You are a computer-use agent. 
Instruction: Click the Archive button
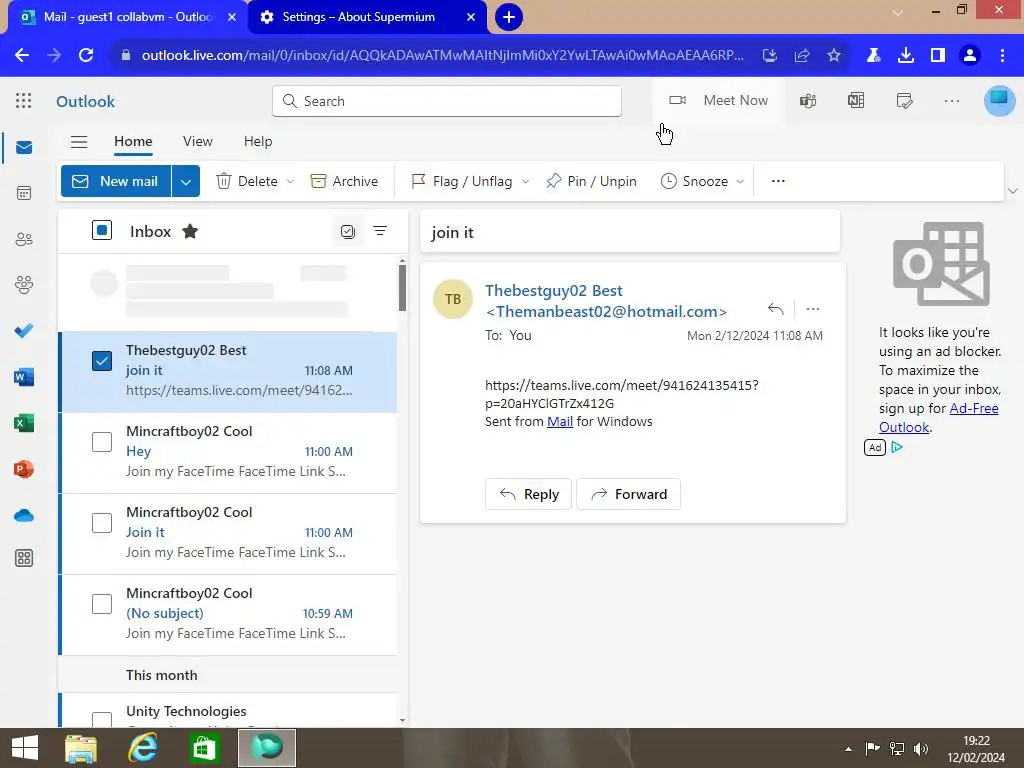(344, 181)
